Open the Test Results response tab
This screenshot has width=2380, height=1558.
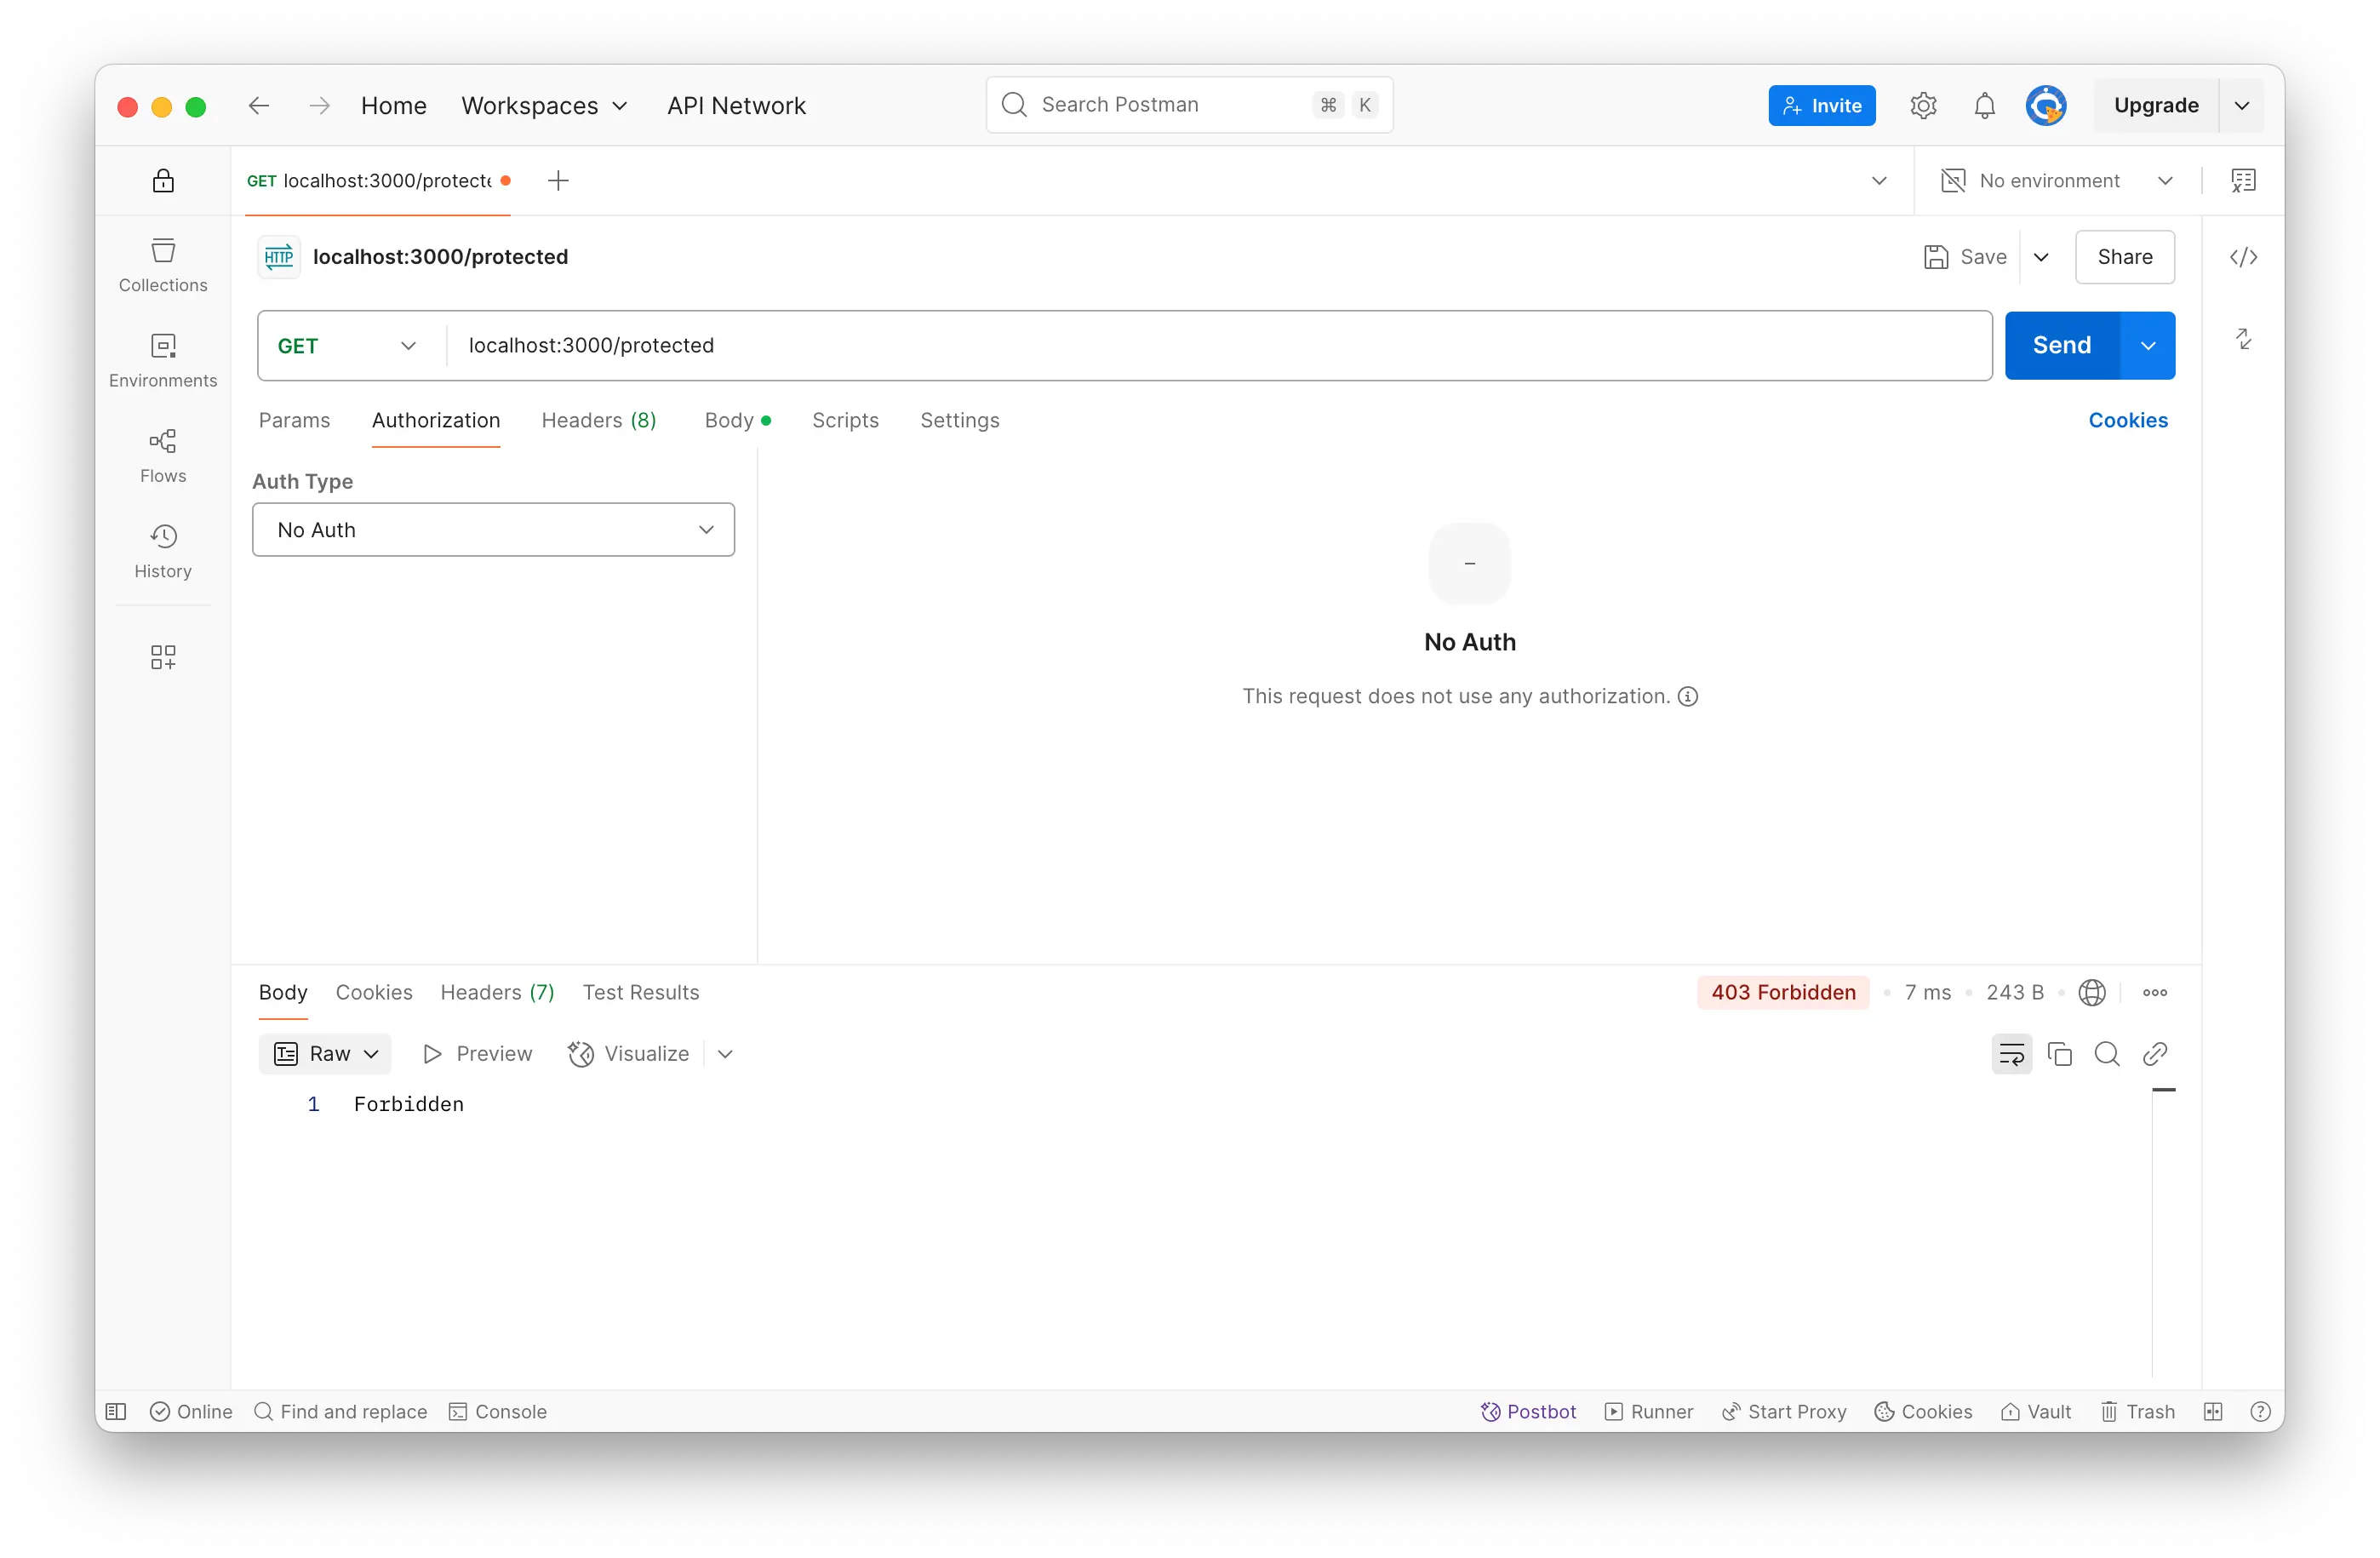click(x=641, y=993)
